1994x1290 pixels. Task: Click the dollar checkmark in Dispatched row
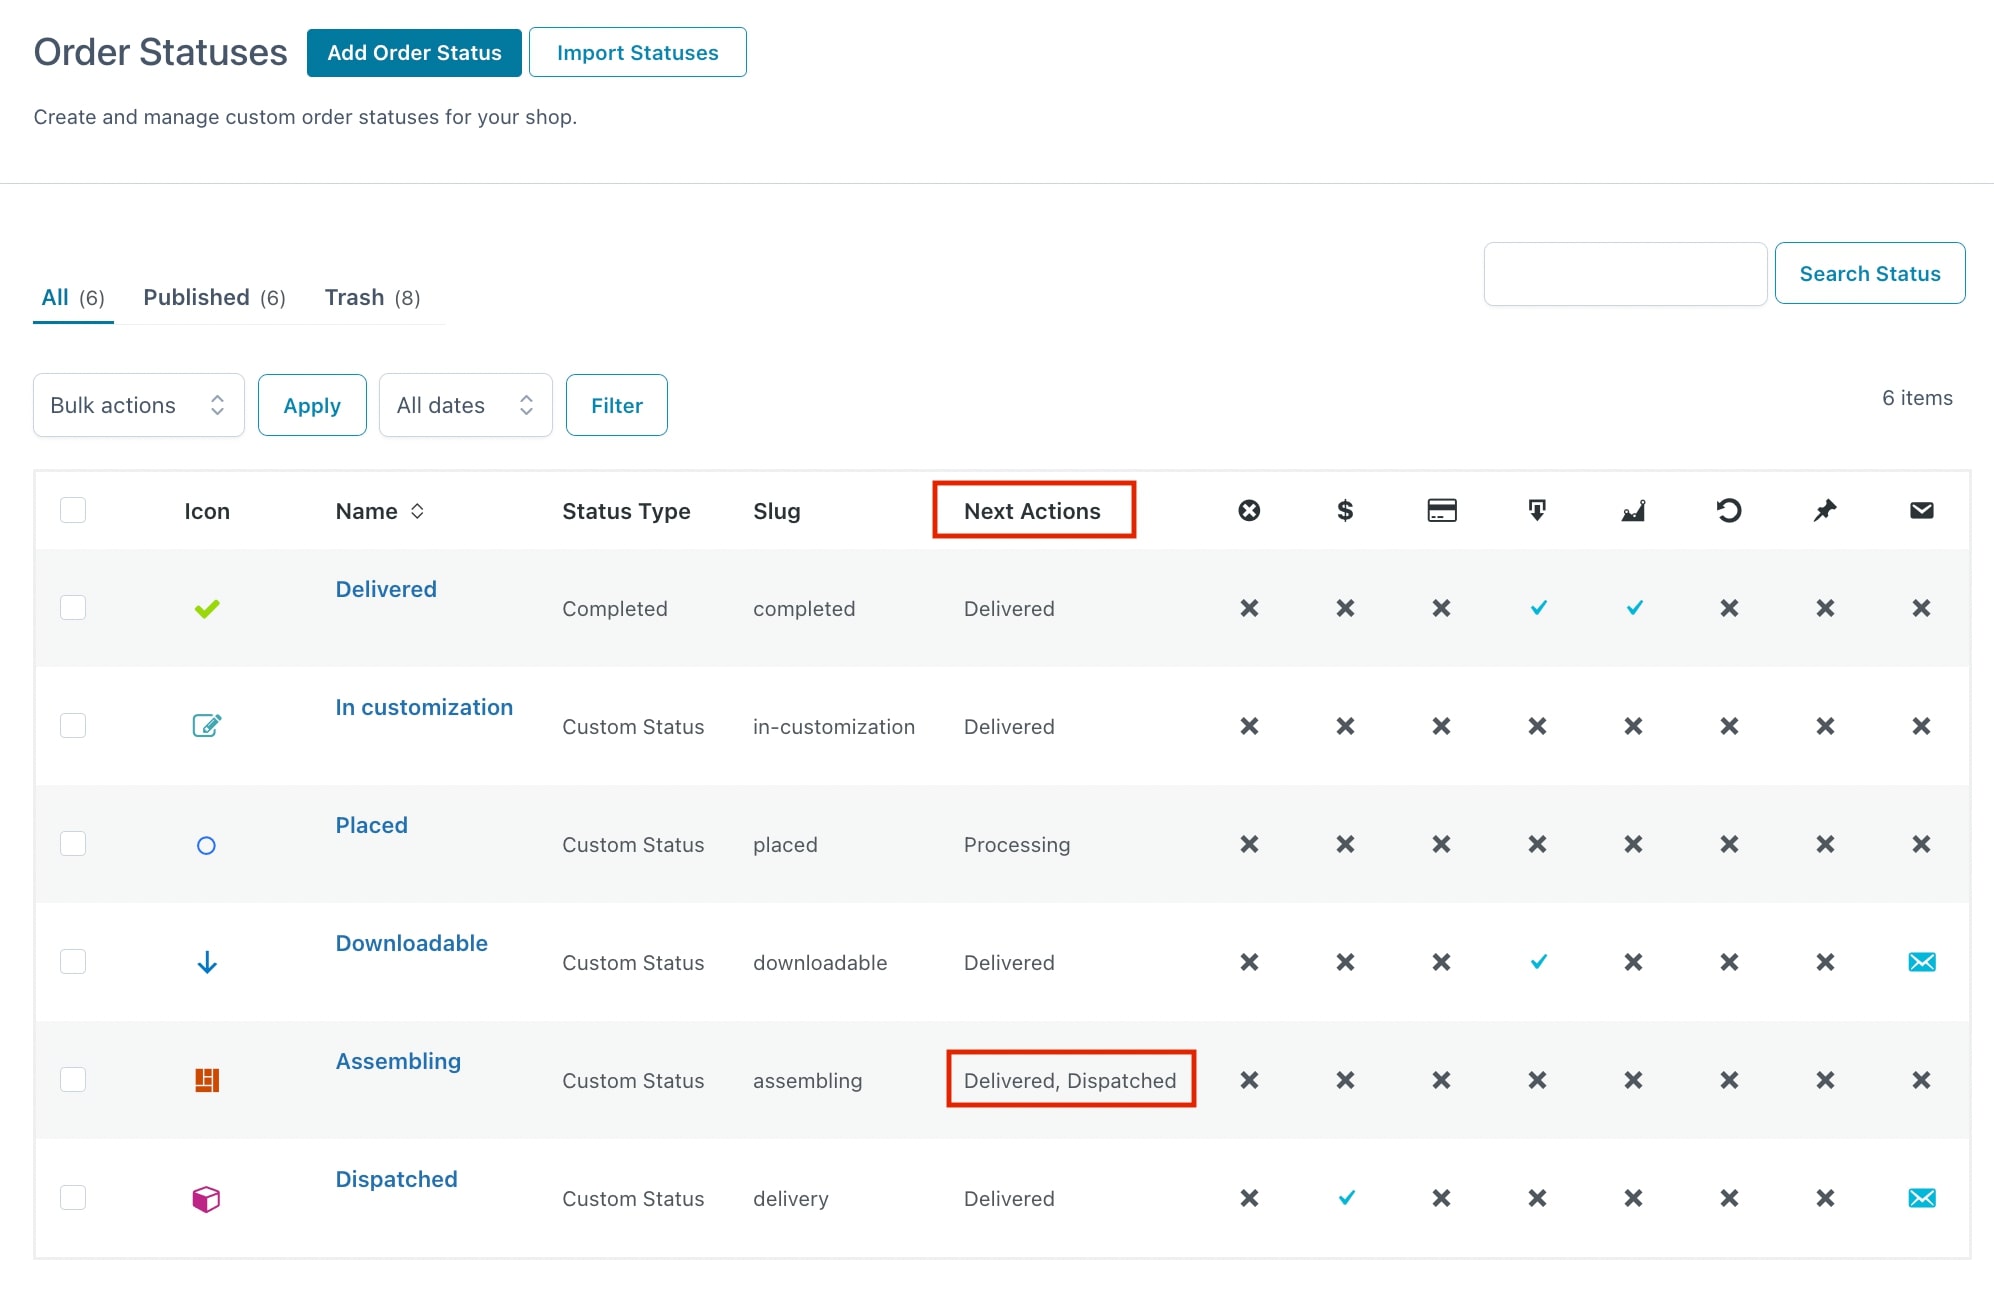point(1346,1198)
